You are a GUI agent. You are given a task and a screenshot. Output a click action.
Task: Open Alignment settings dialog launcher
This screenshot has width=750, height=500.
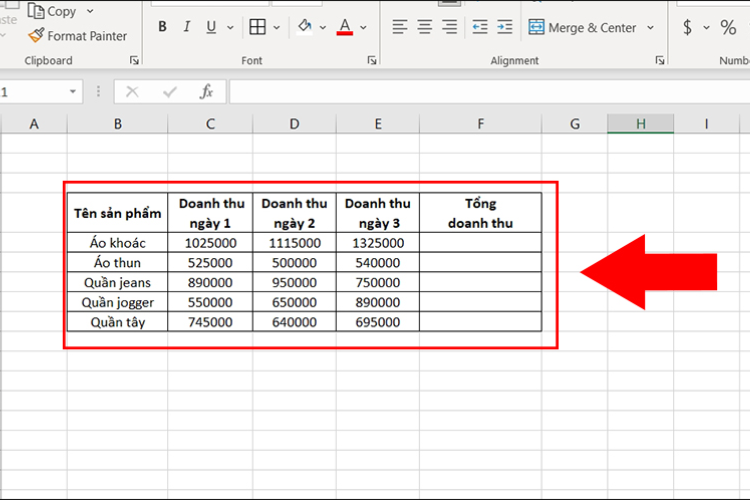660,60
